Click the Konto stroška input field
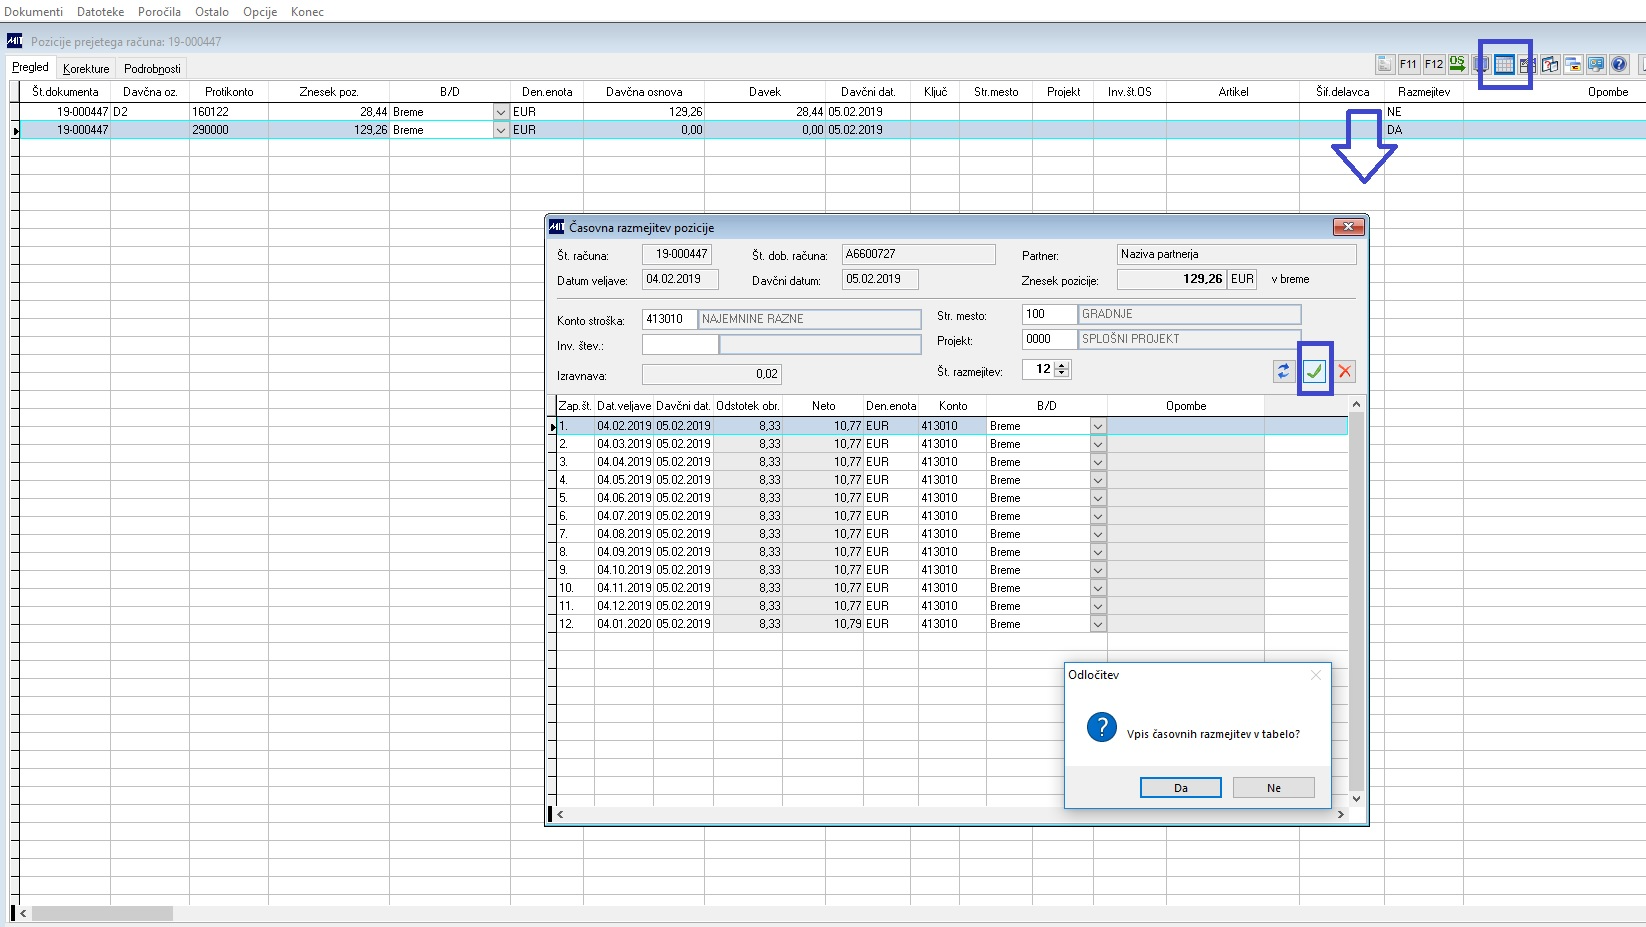This screenshot has height=927, width=1646. click(x=669, y=319)
